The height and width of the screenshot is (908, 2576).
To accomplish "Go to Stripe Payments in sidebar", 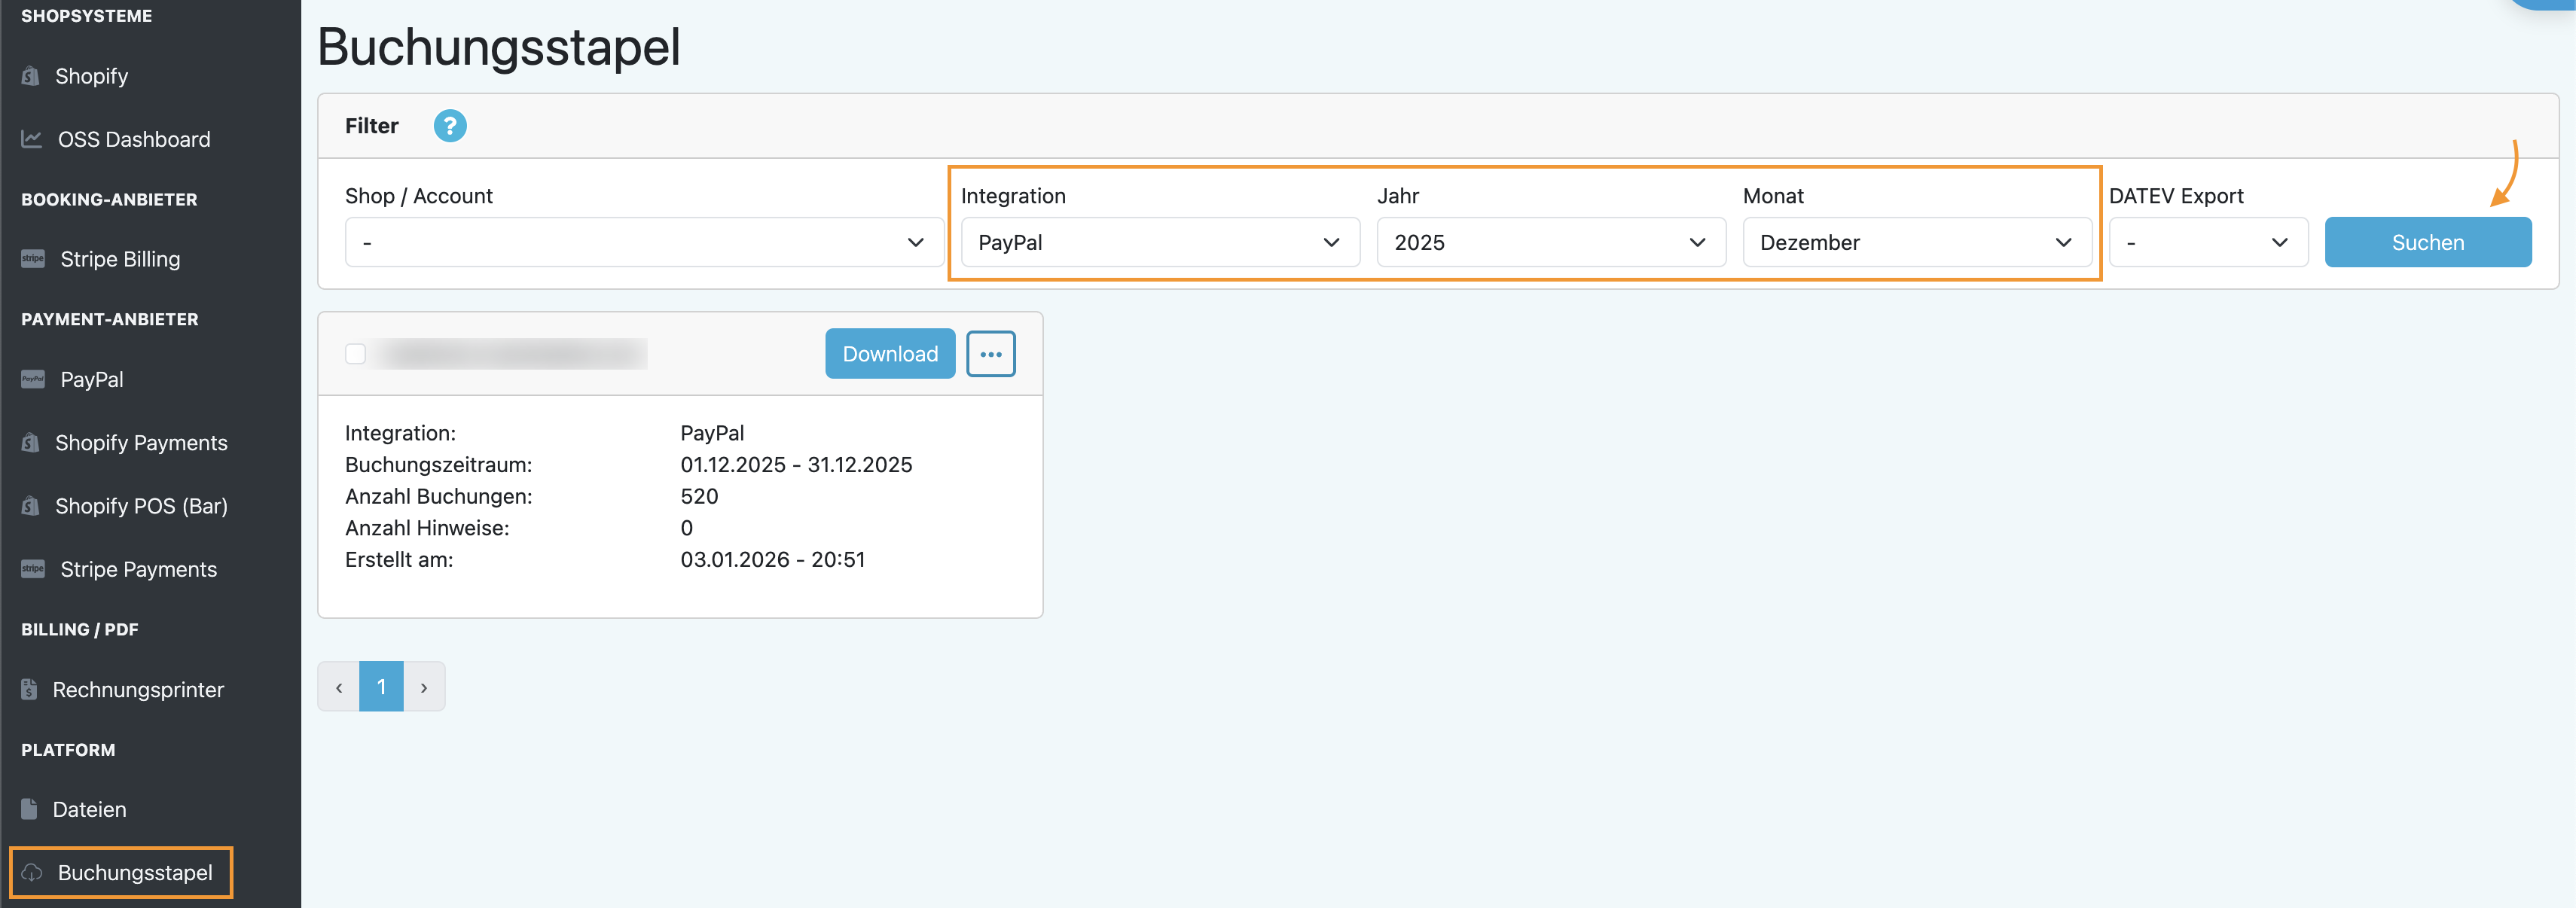I will pos(138,569).
